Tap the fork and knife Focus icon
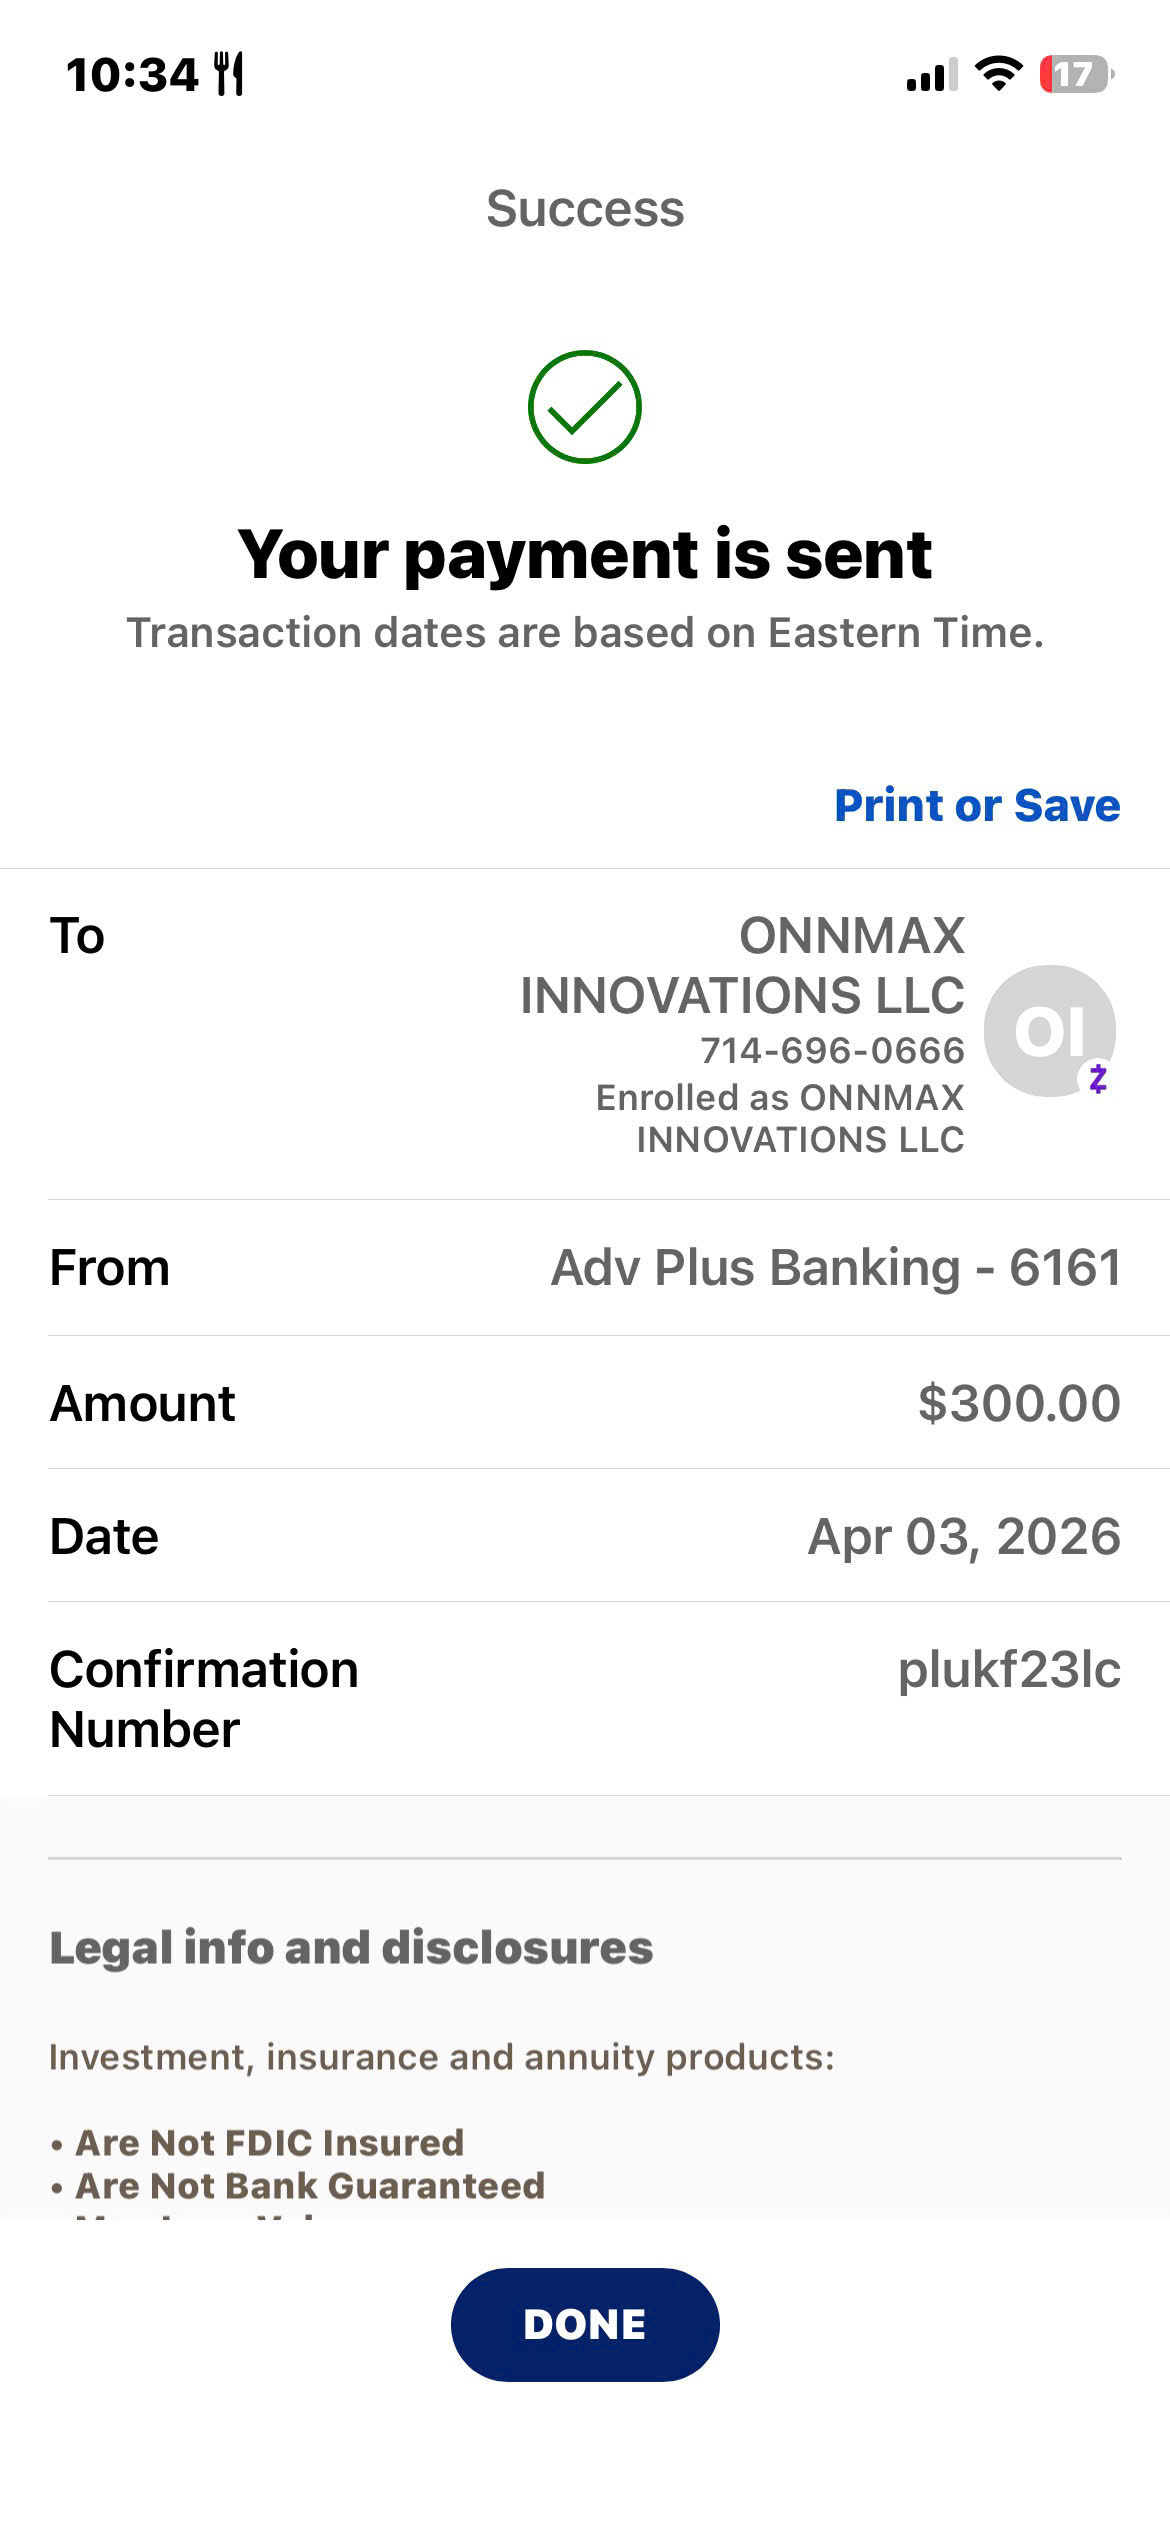The image size is (1170, 2532). coord(229,74)
